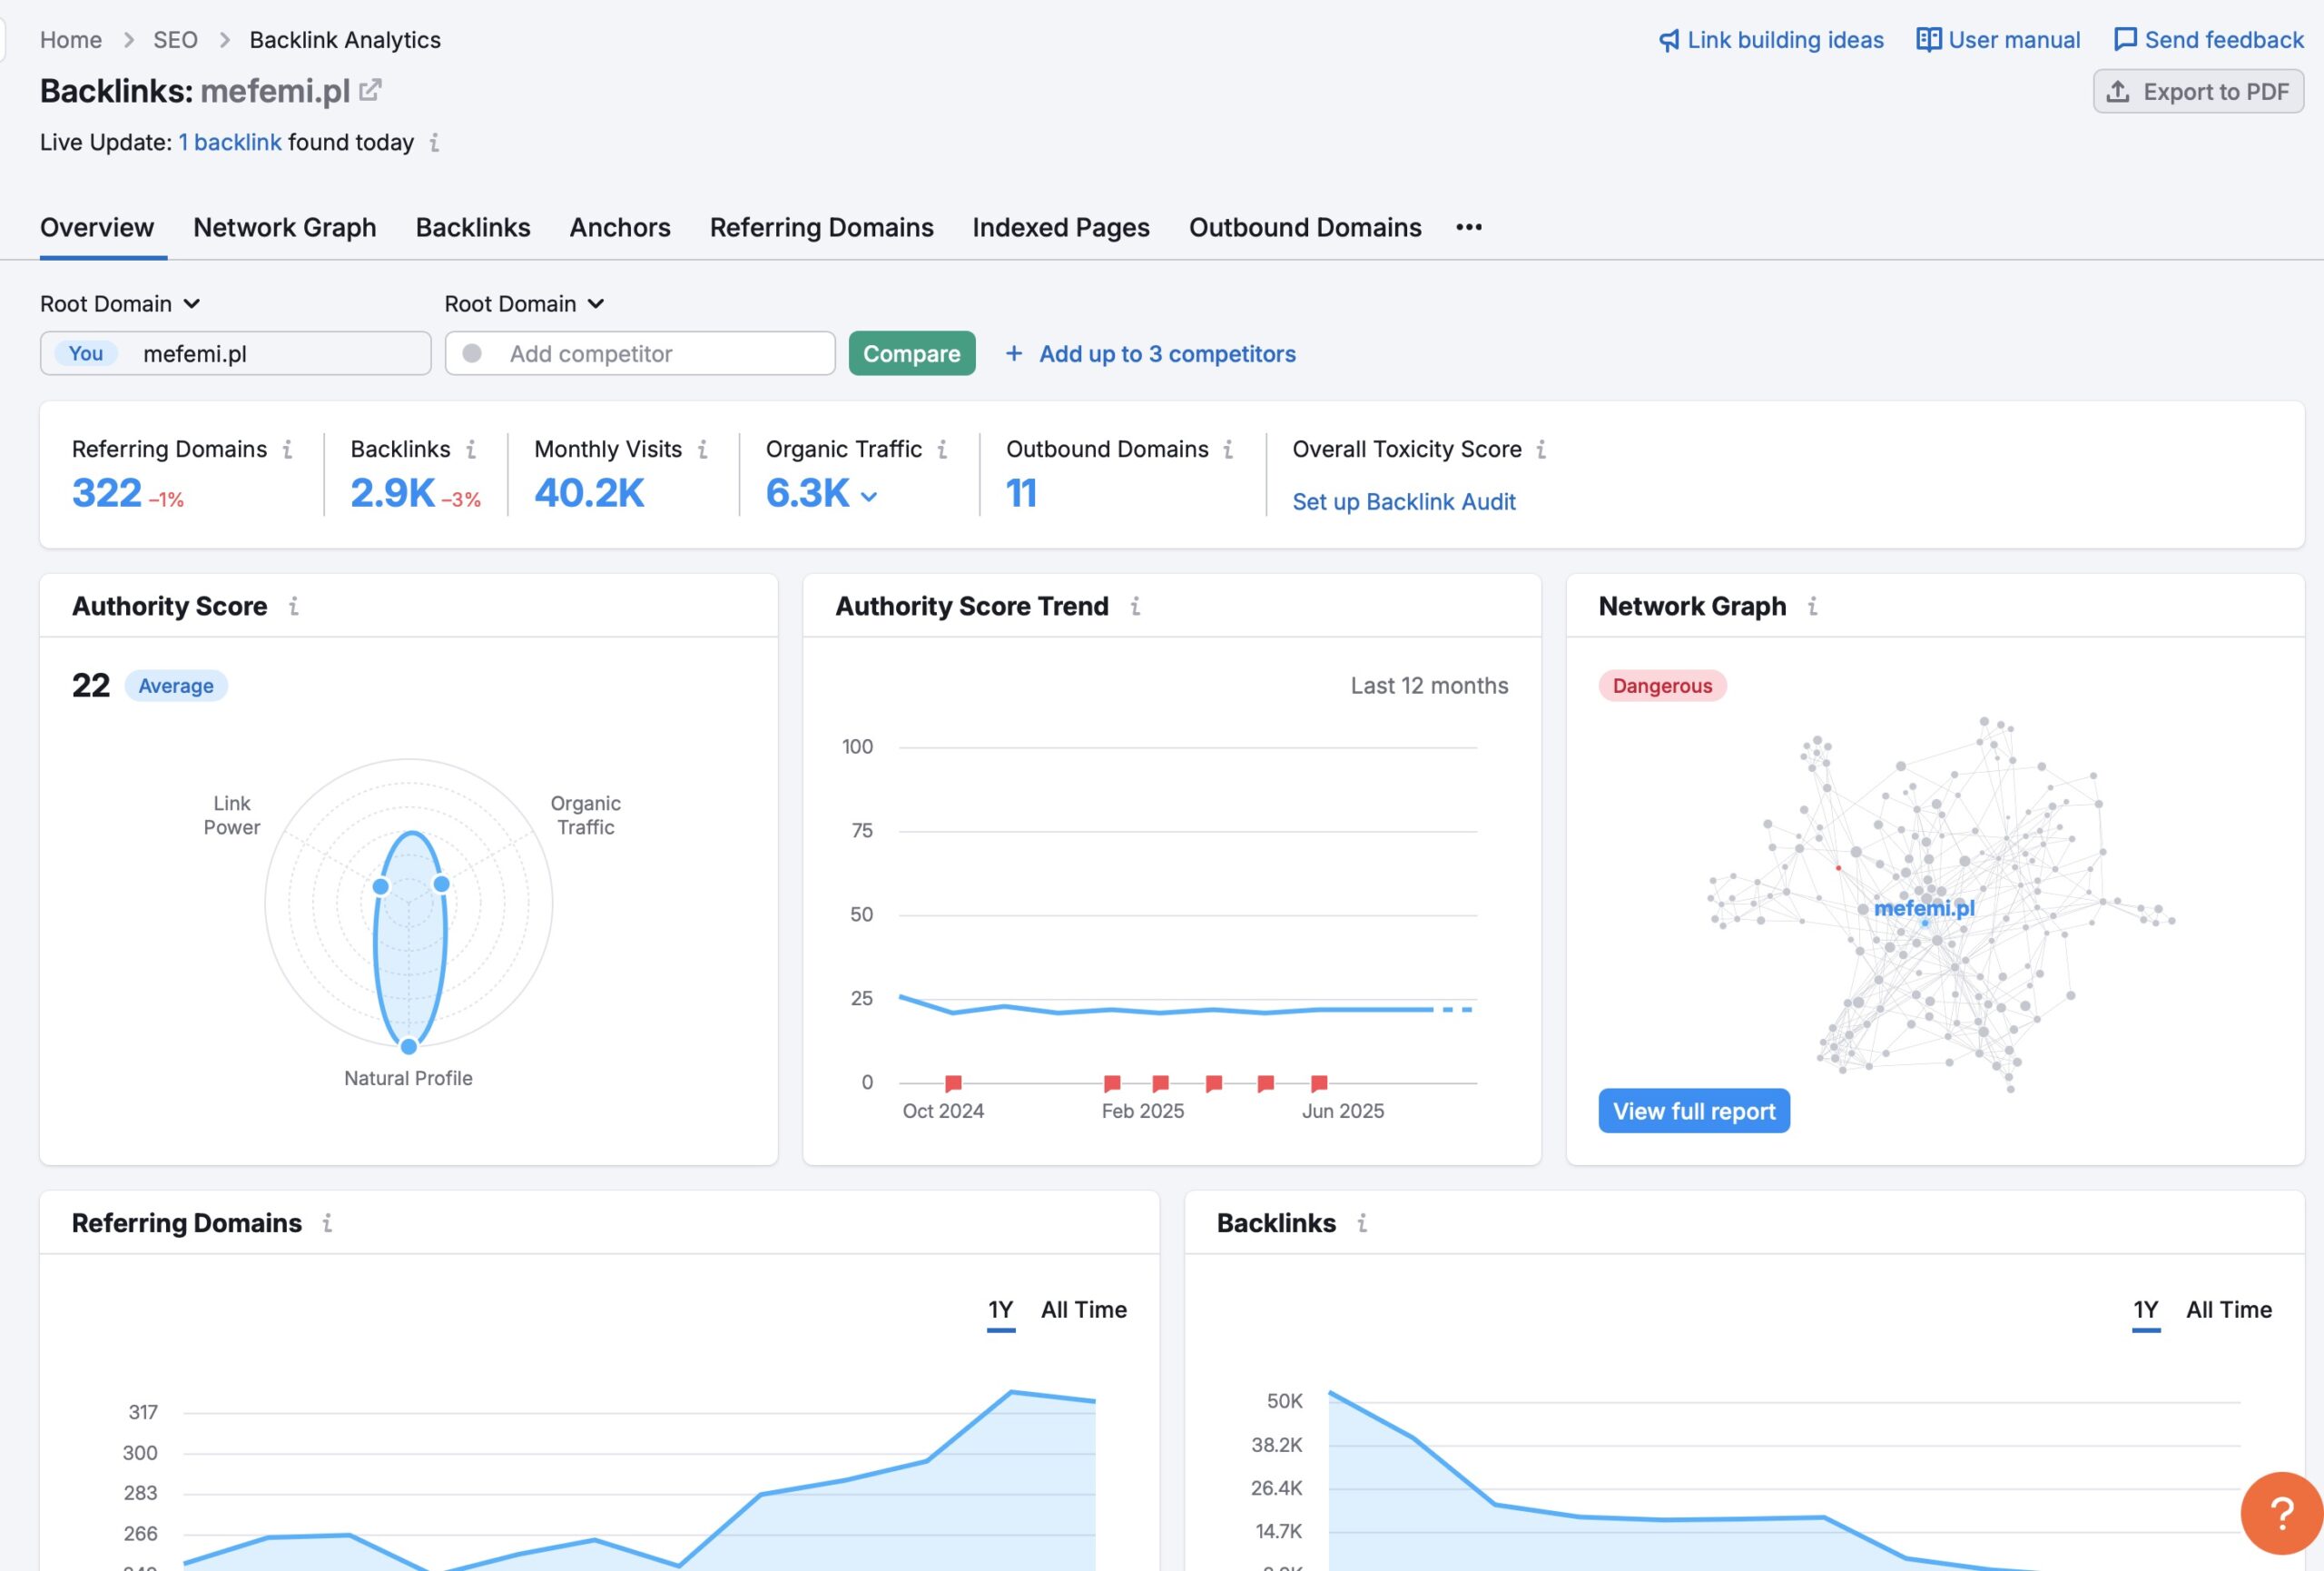Click the Add competitor input field
The height and width of the screenshot is (1571, 2324).
coord(640,353)
